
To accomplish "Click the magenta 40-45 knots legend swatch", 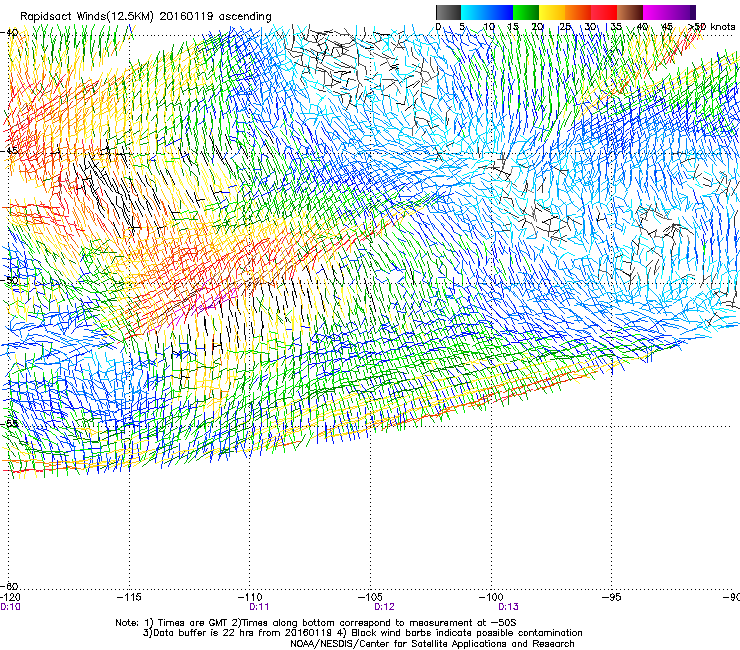I will (656, 12).
